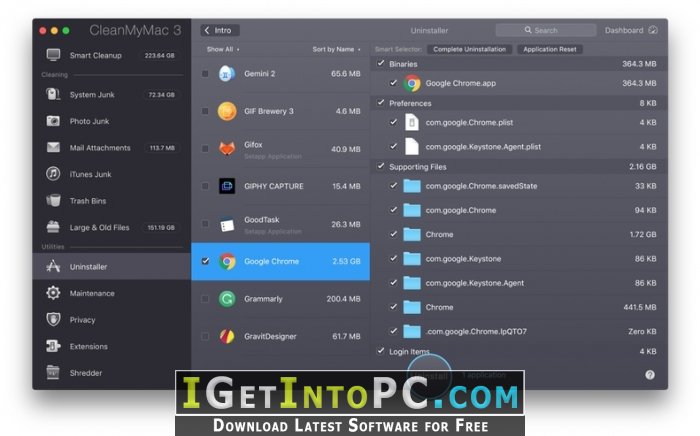Select the GoodTask app name

click(262, 220)
